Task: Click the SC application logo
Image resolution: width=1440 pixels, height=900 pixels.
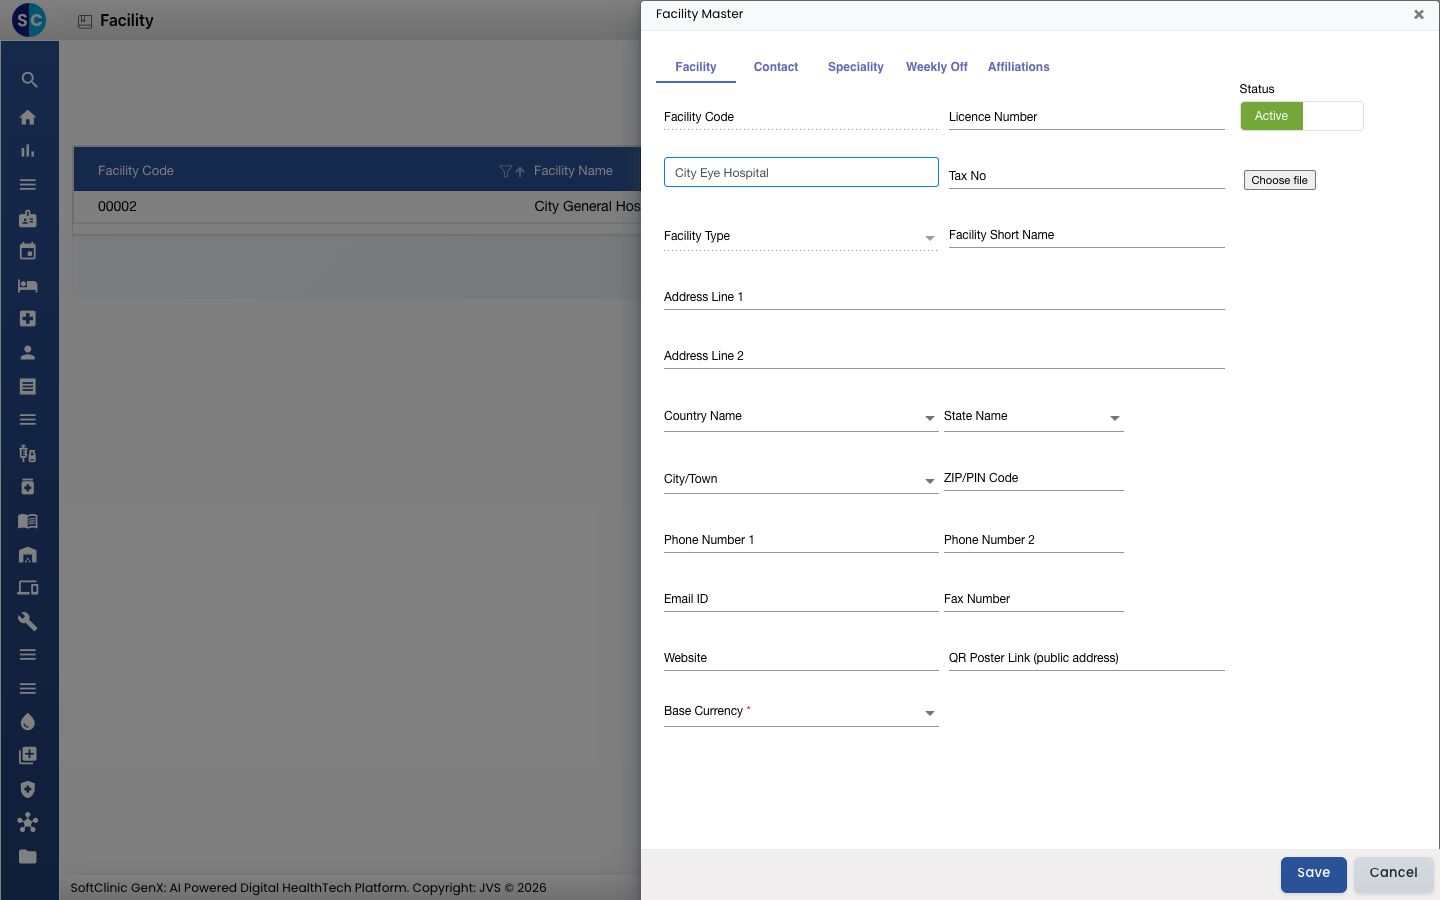Action: pos(29,20)
